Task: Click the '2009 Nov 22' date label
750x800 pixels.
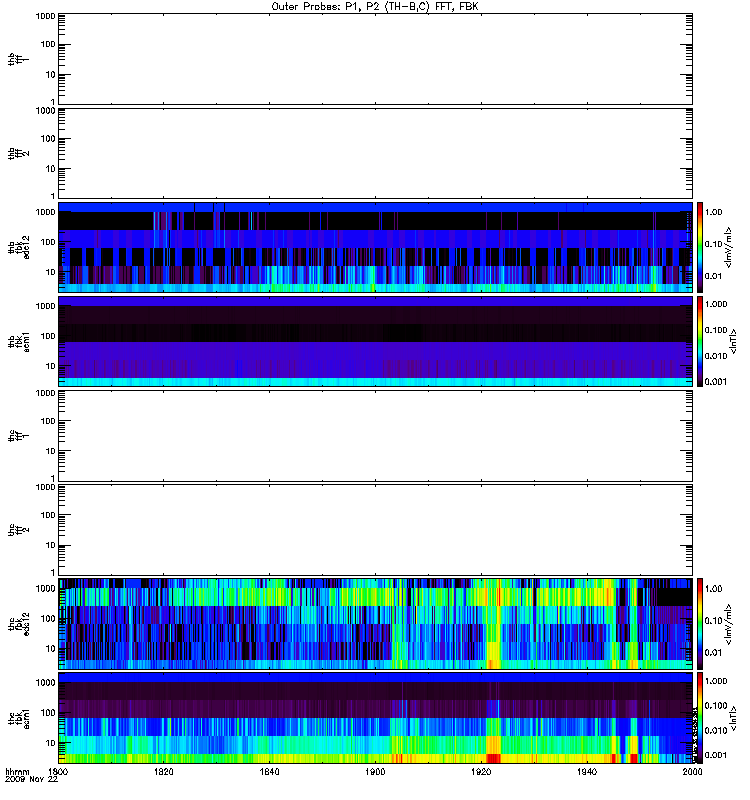Action: (31, 779)
